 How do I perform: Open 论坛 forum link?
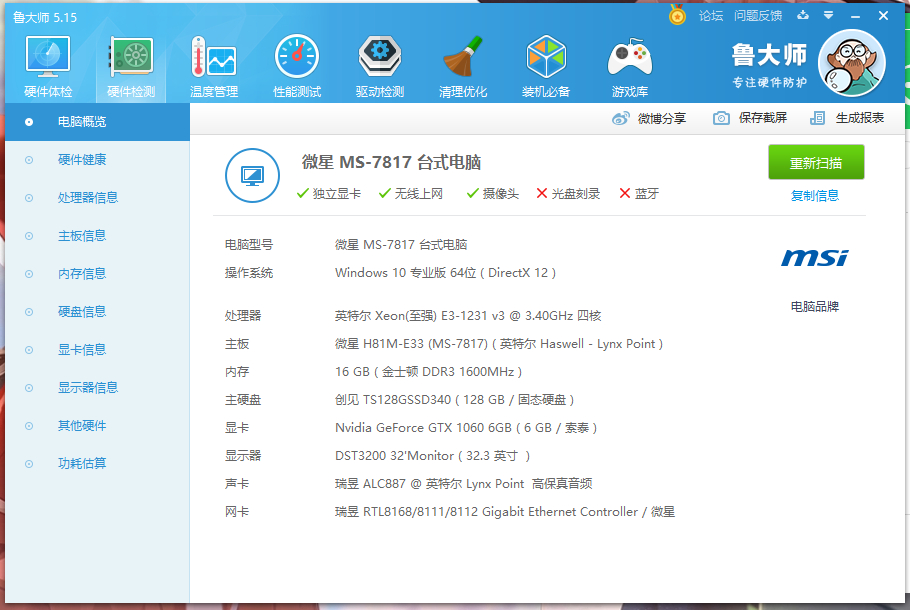711,16
